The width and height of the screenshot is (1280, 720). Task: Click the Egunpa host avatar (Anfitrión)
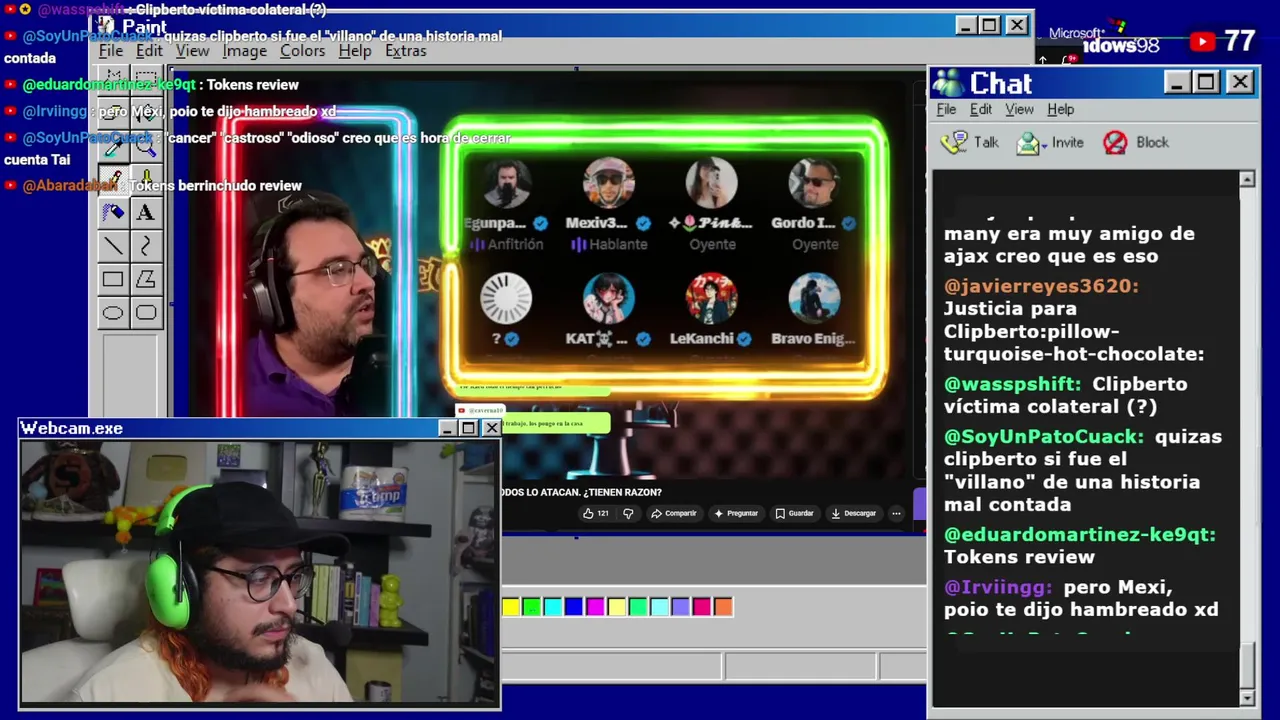pyautogui.click(x=506, y=183)
